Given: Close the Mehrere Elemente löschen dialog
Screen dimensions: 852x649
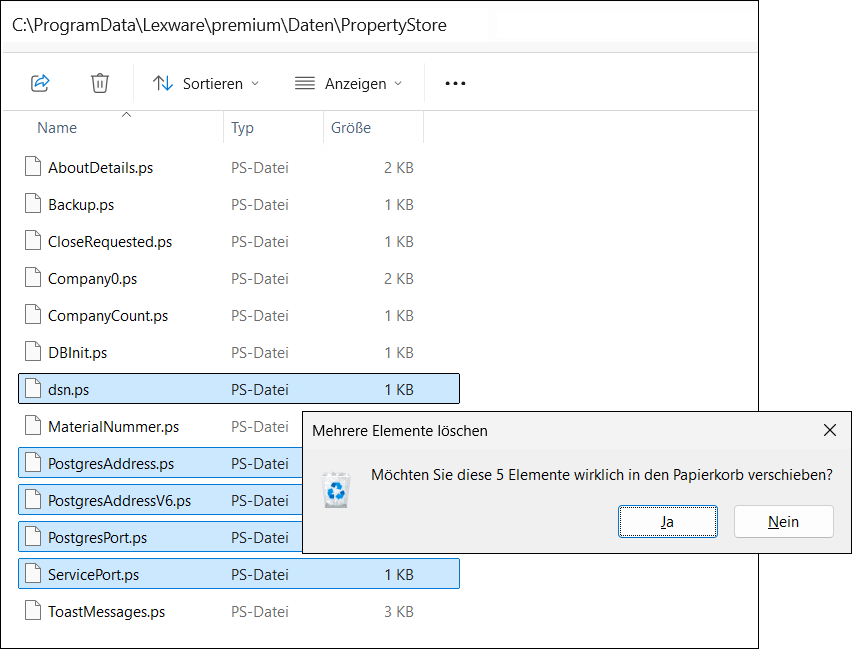Looking at the screenshot, I should tap(829, 430).
